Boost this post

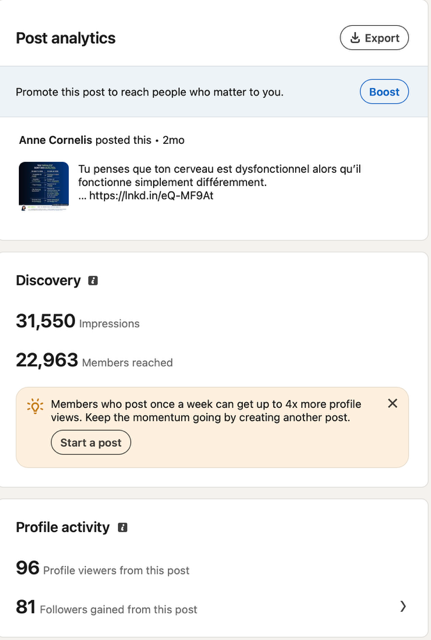pyautogui.click(x=384, y=92)
